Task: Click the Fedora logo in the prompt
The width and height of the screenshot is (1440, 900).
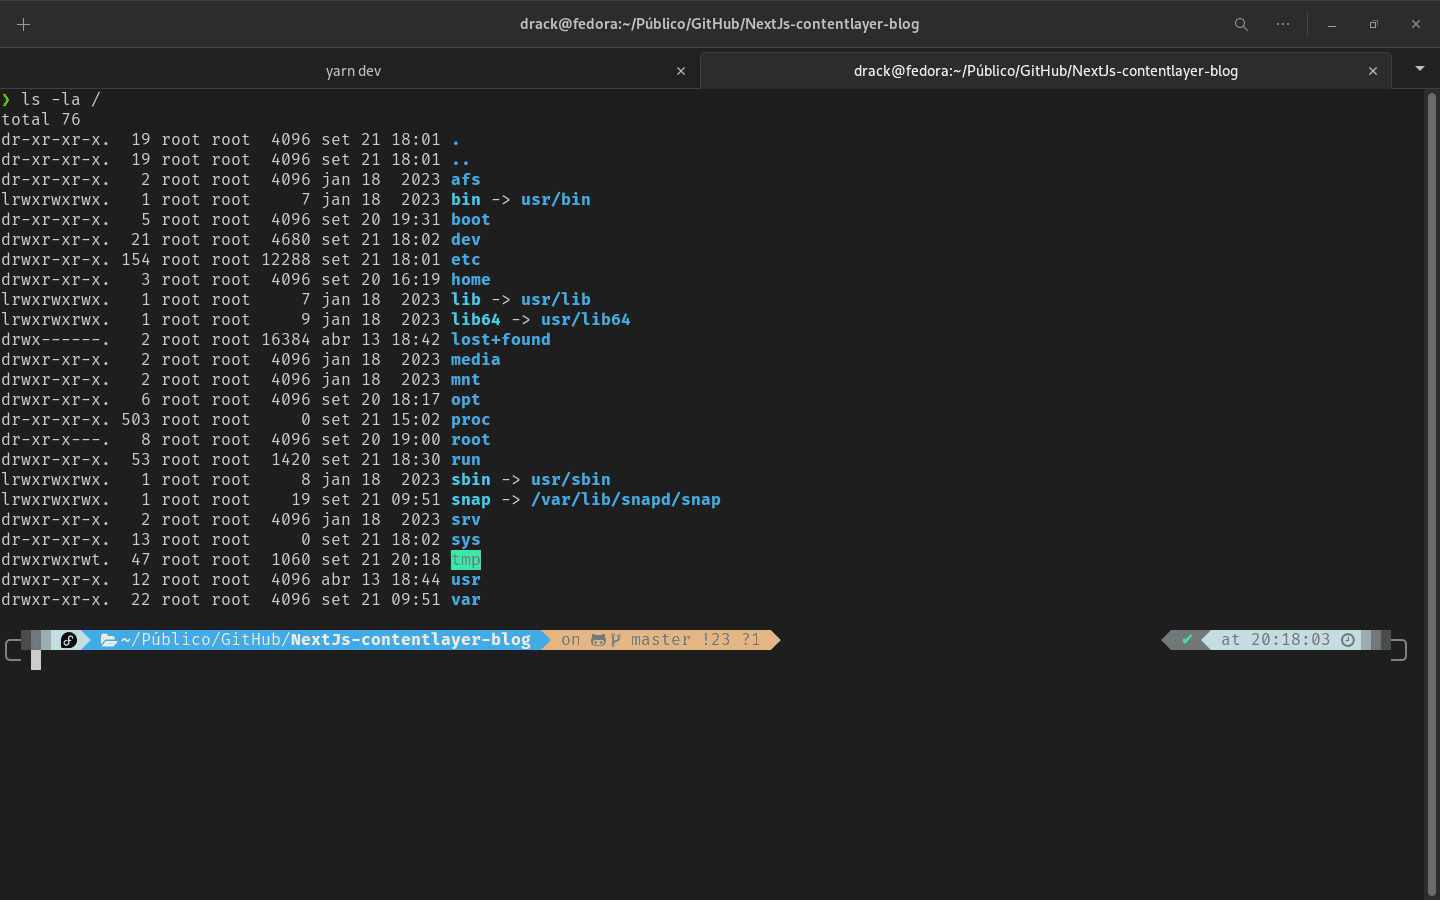Action: tap(69, 640)
